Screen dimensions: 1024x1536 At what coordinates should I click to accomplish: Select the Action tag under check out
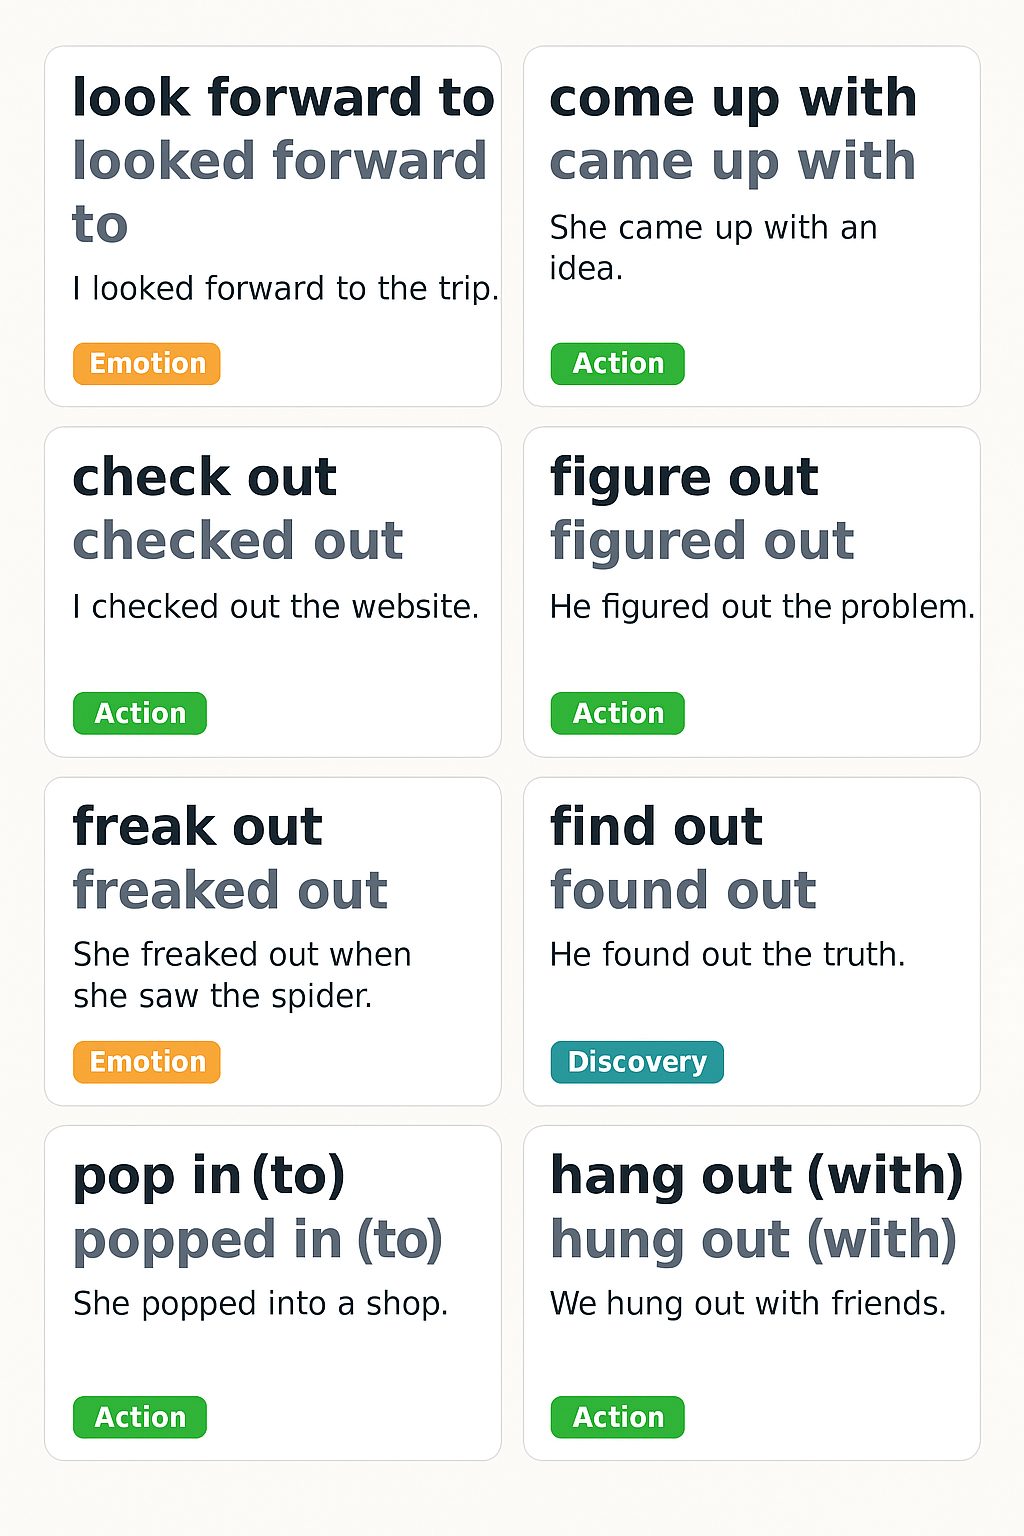tap(140, 714)
